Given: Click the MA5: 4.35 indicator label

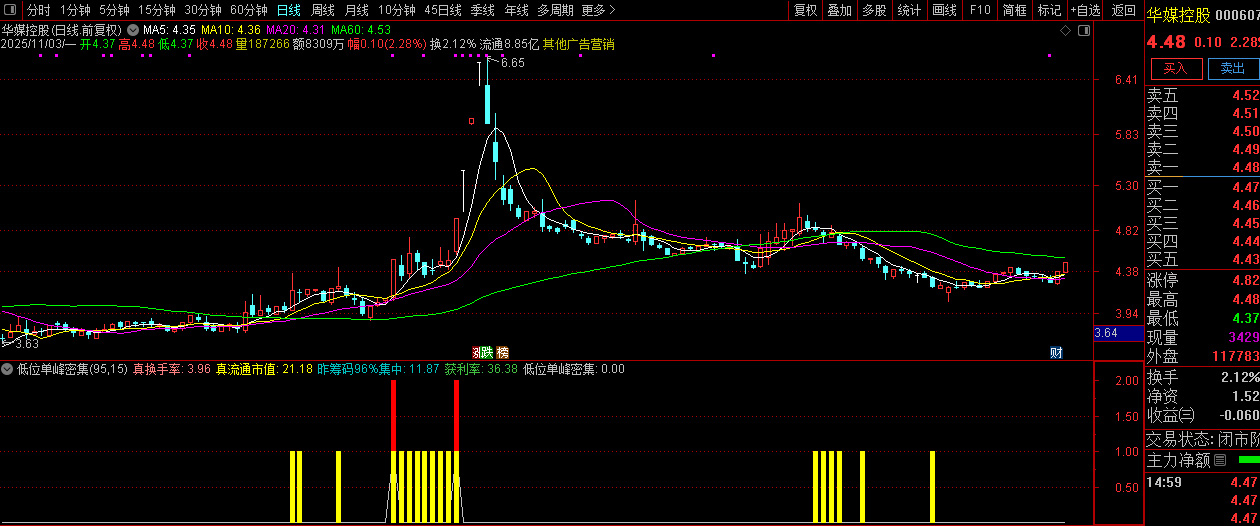Looking at the screenshot, I should (168, 30).
